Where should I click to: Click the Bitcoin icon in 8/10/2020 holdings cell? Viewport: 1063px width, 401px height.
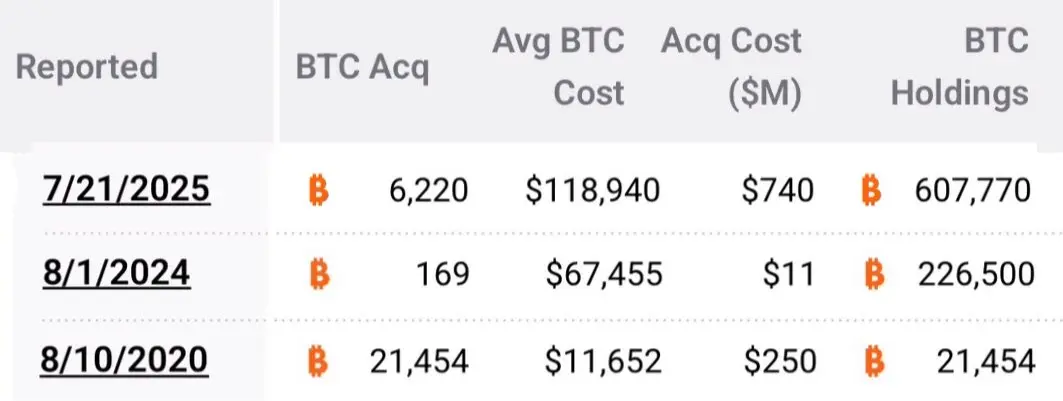876,360
